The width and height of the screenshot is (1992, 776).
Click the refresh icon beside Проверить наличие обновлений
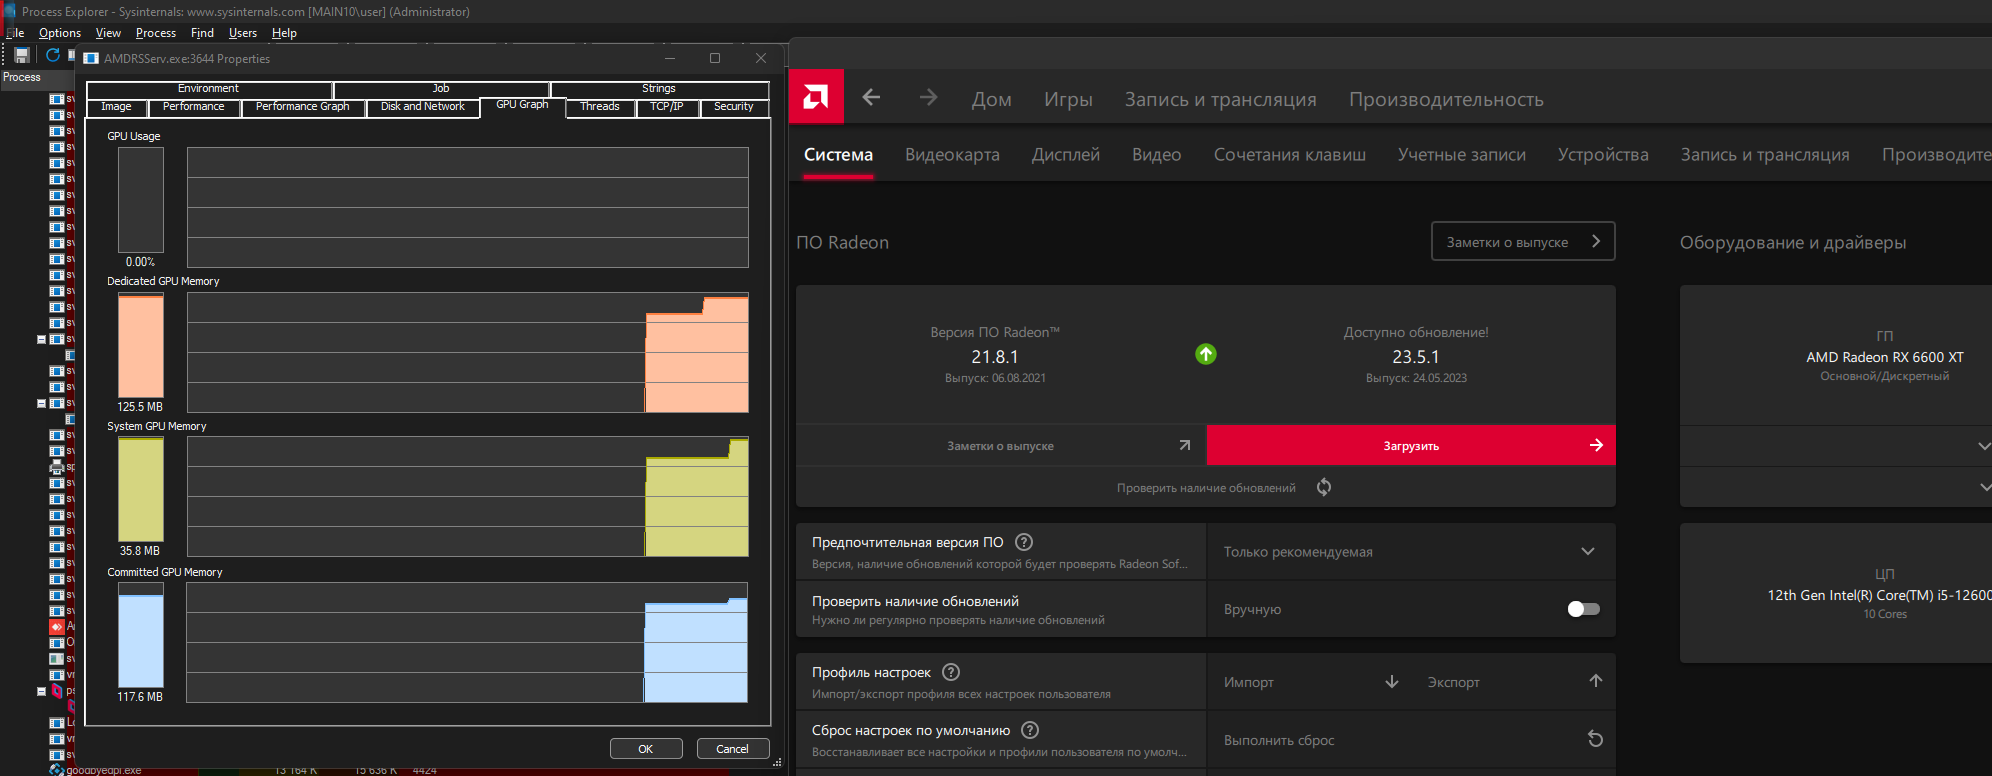click(x=1324, y=487)
